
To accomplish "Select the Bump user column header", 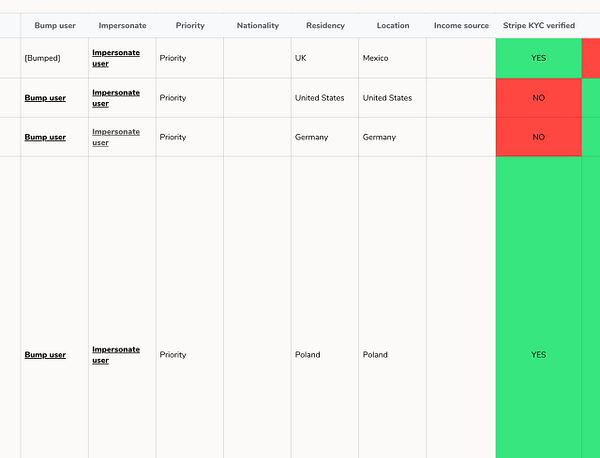I will click(x=55, y=26).
